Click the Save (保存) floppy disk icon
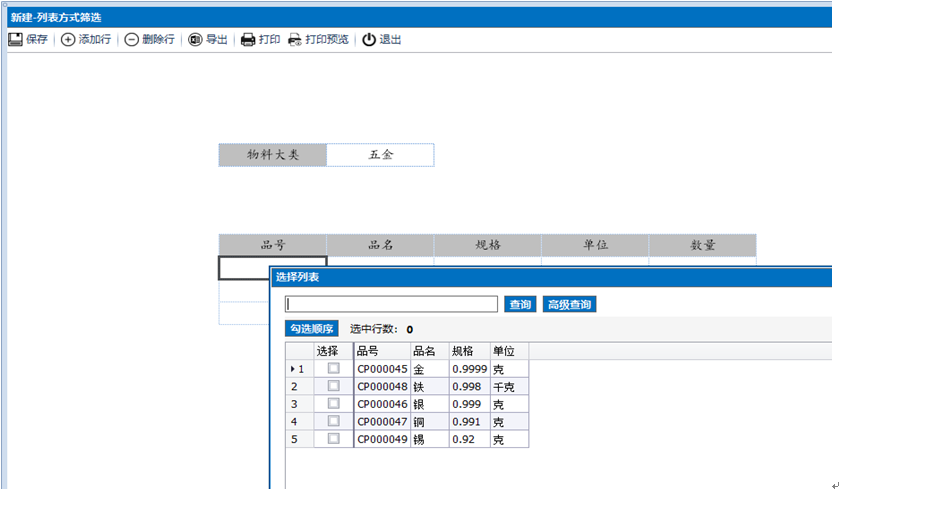This screenshot has width=942, height=511. [x=16, y=40]
